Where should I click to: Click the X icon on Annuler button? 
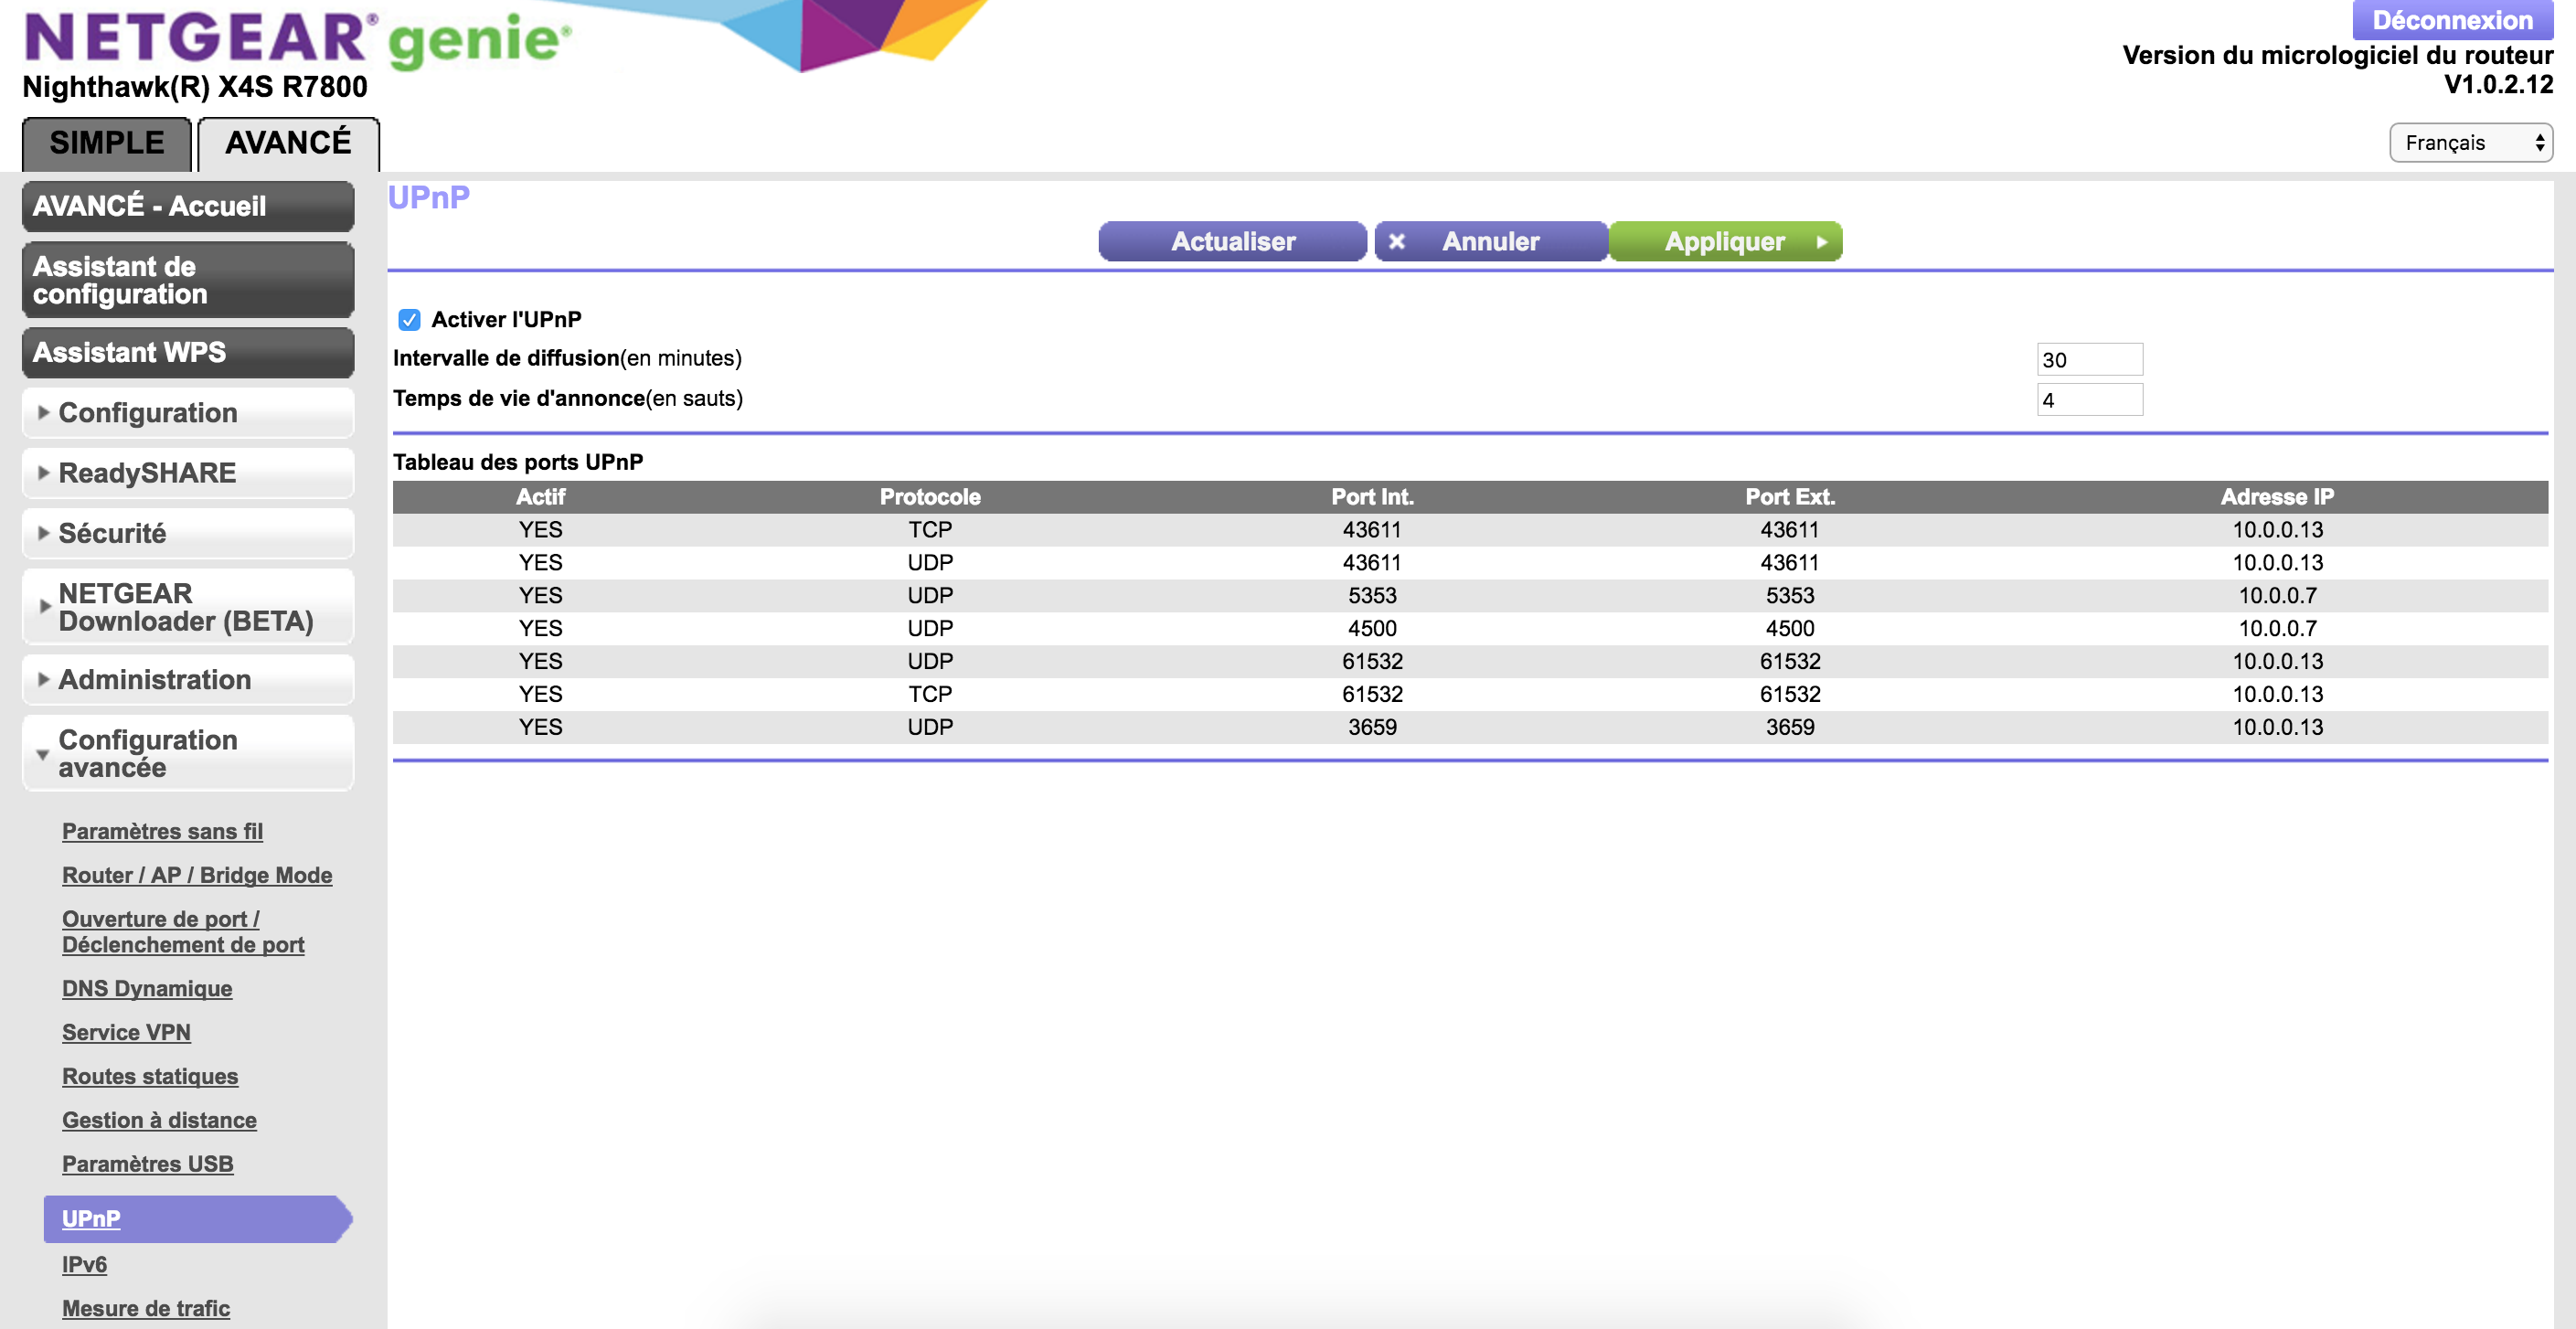[x=1397, y=241]
